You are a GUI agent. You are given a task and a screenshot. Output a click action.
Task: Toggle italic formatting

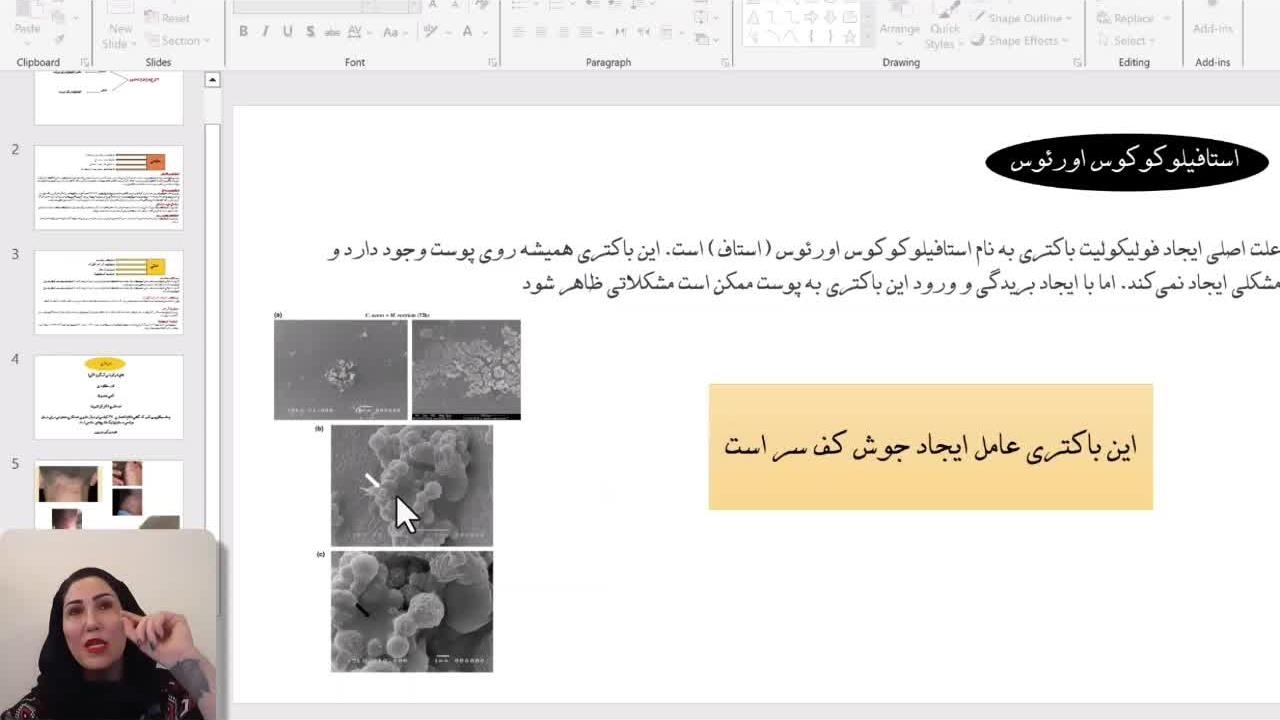pos(265,32)
